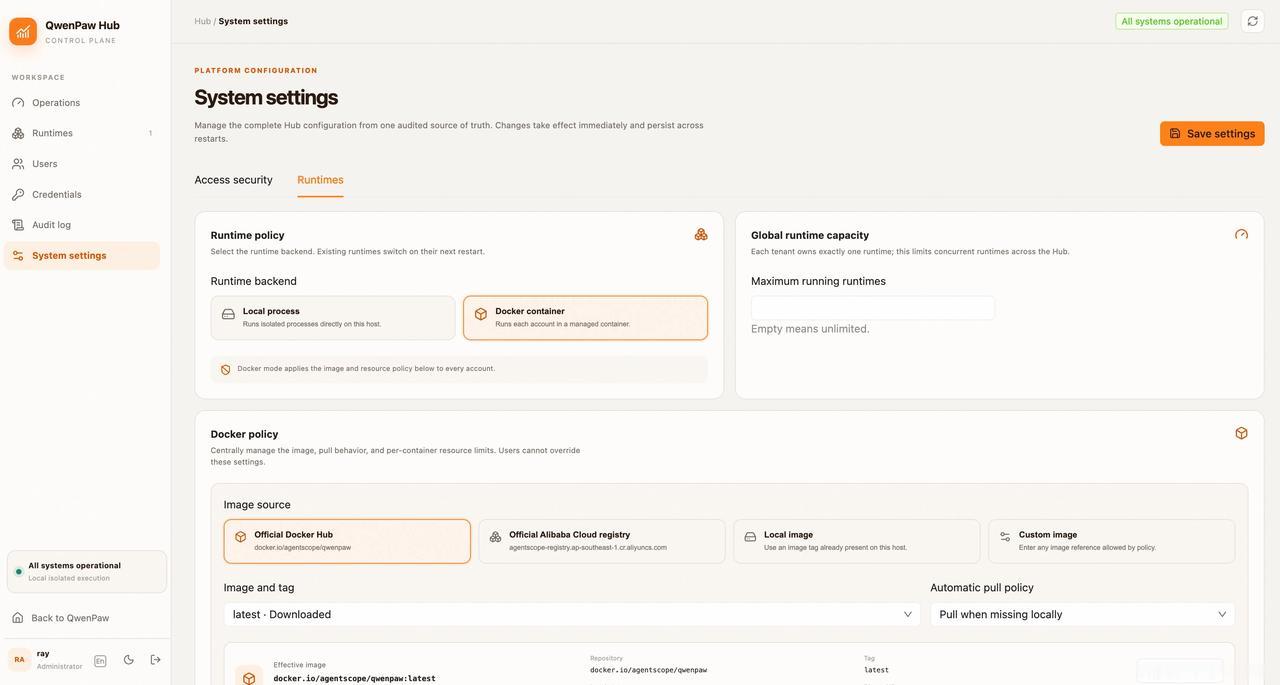Select Docker container runtime backend

585,318
